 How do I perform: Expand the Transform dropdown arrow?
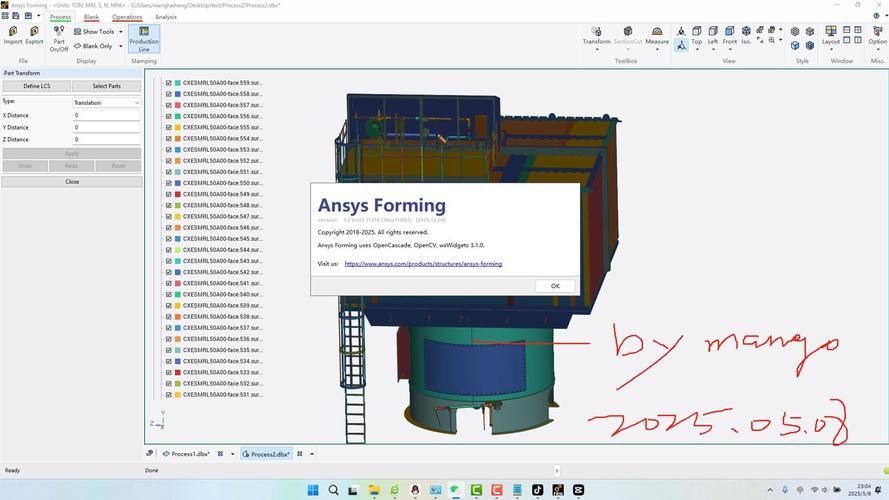point(596,49)
